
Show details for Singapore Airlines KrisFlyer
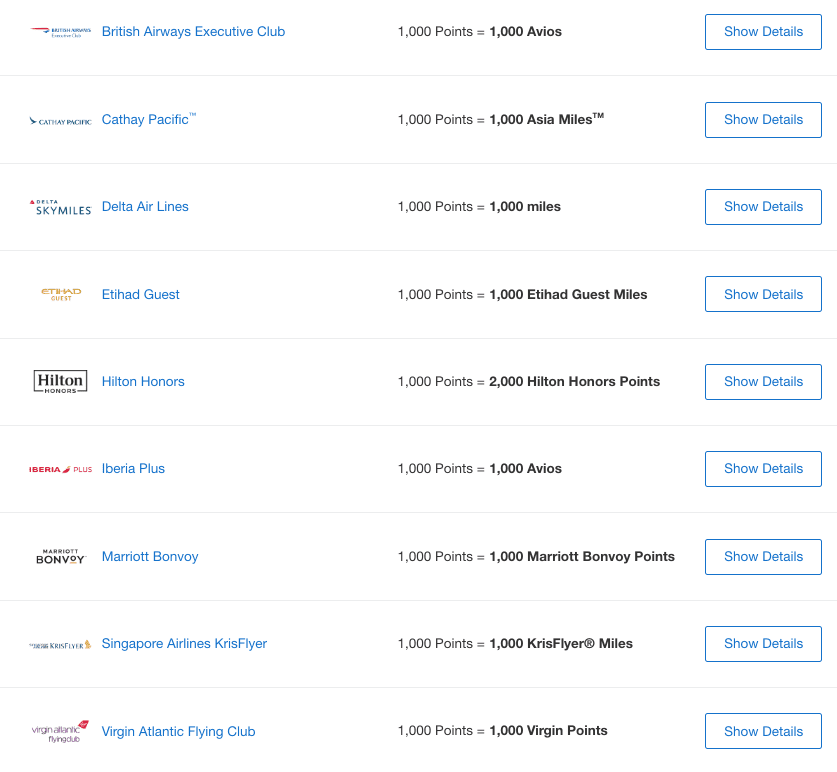point(763,643)
